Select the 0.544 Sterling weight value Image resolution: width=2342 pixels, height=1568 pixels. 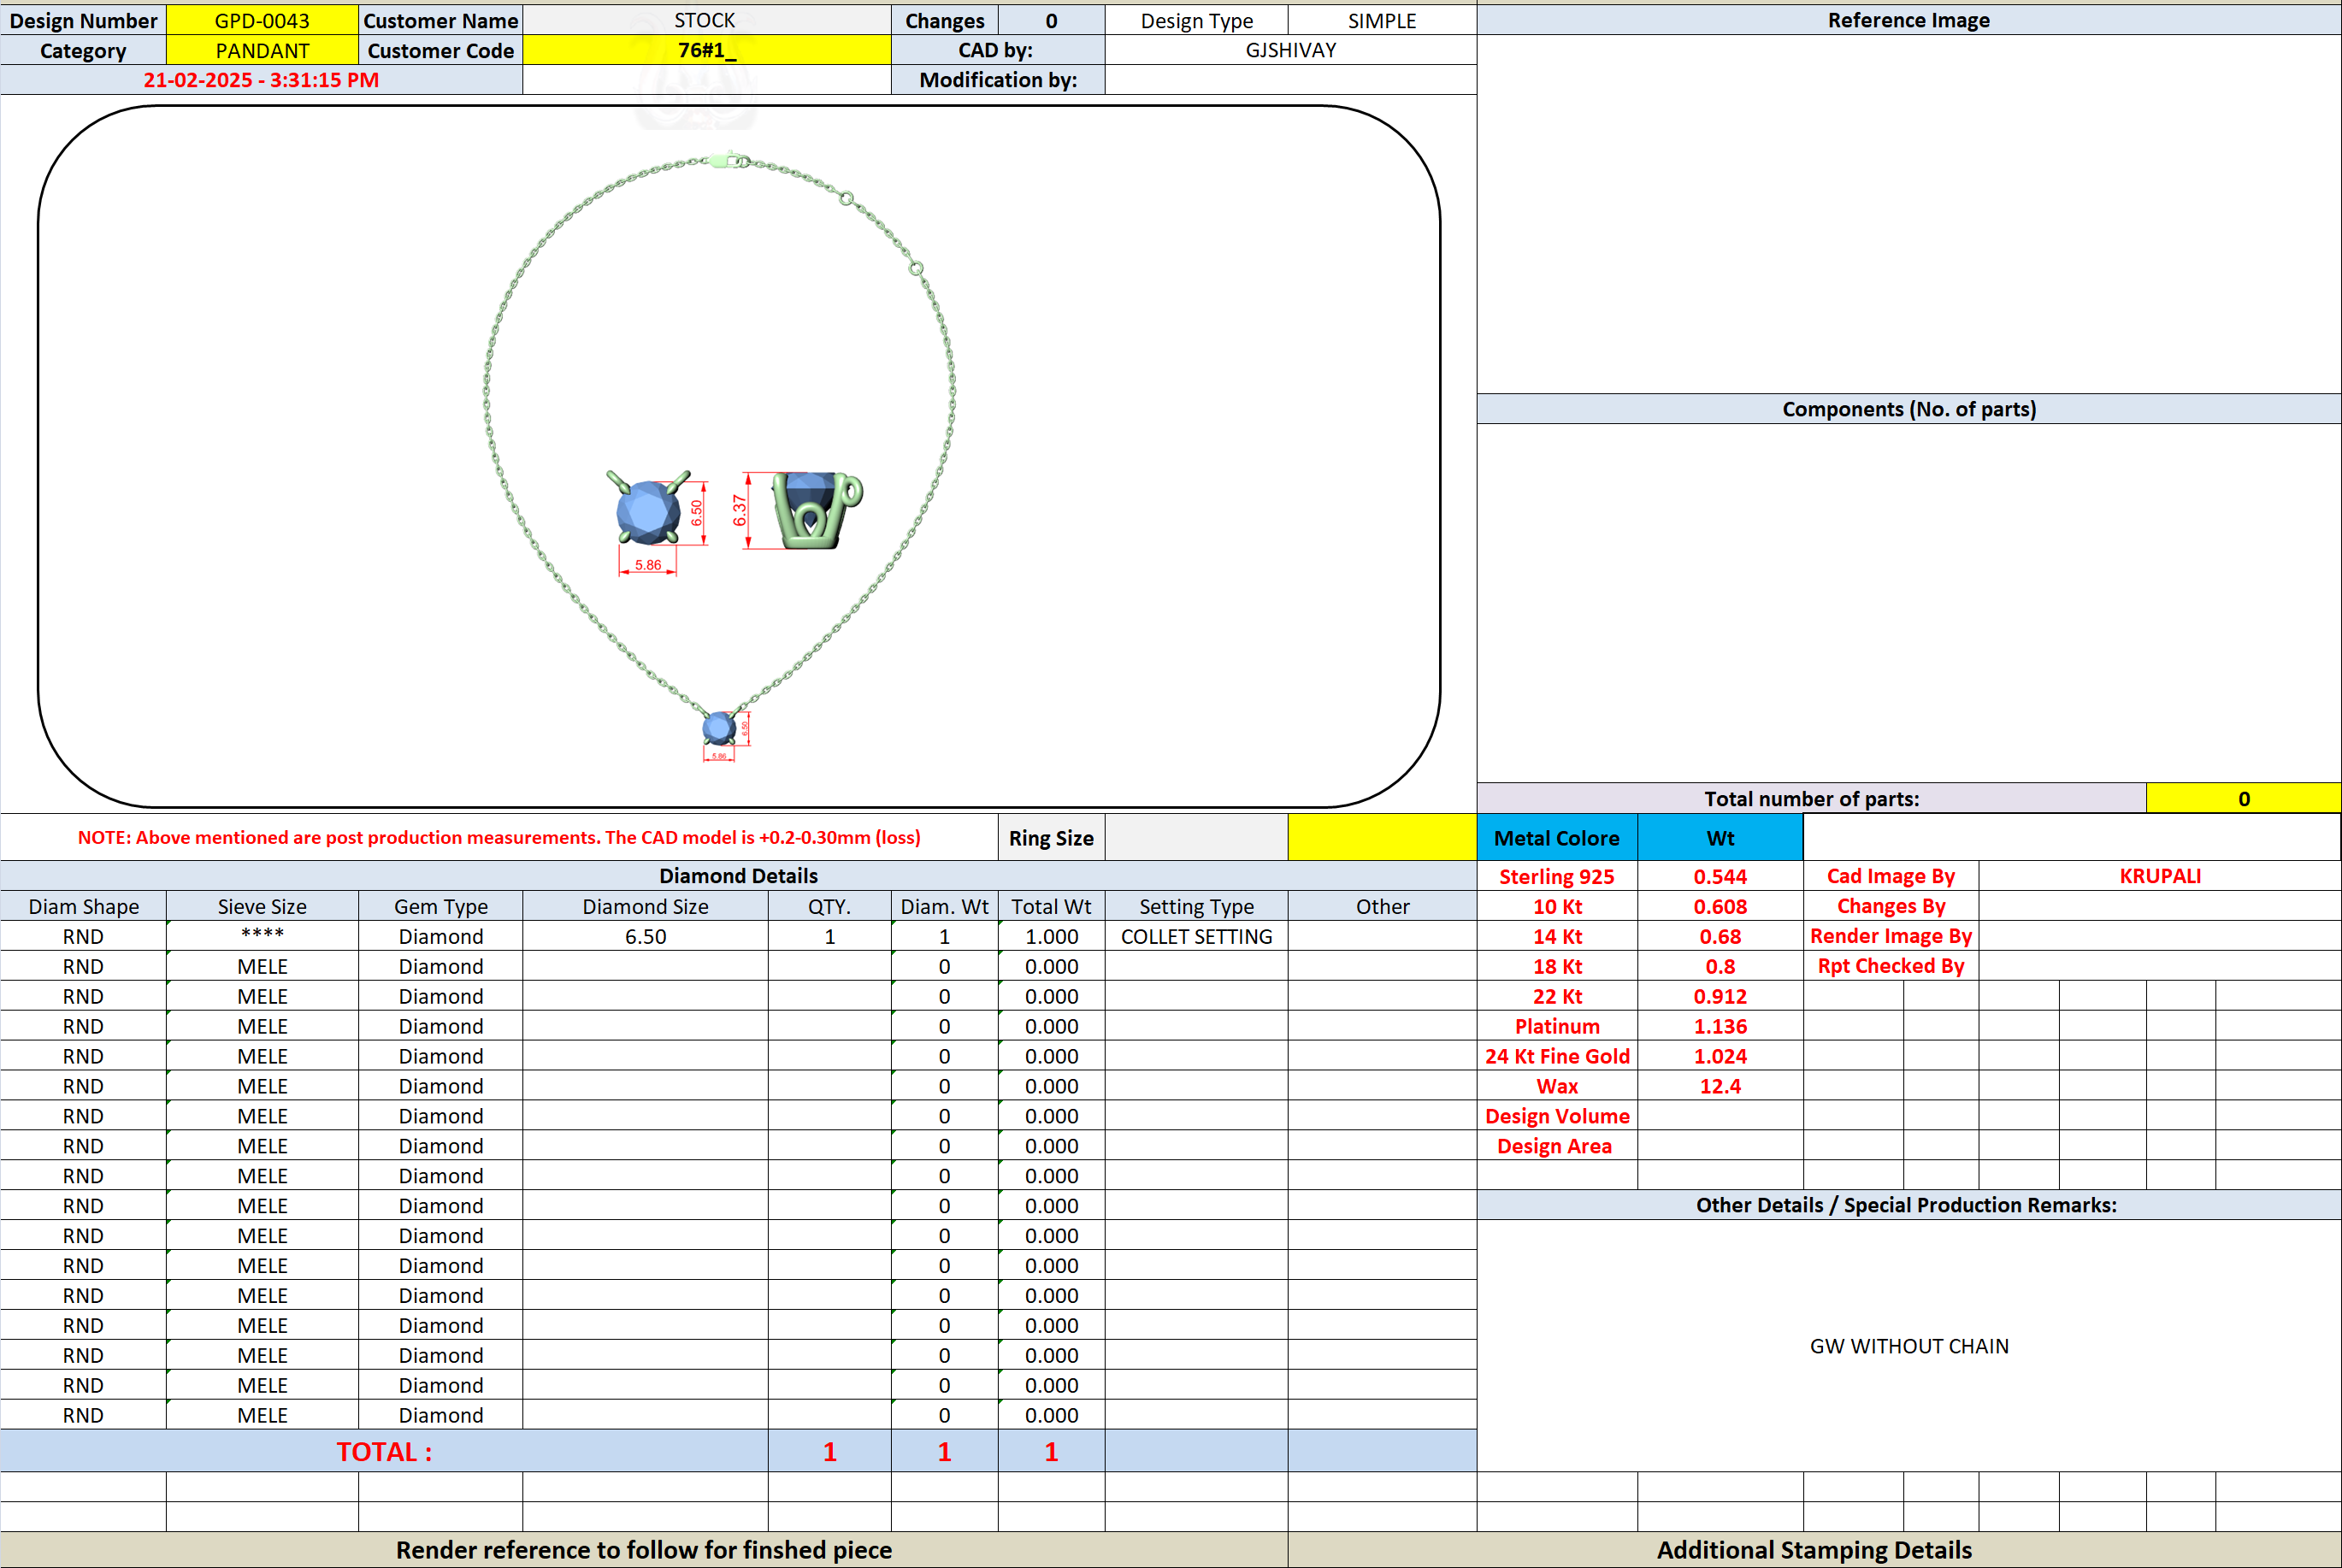pos(1720,876)
